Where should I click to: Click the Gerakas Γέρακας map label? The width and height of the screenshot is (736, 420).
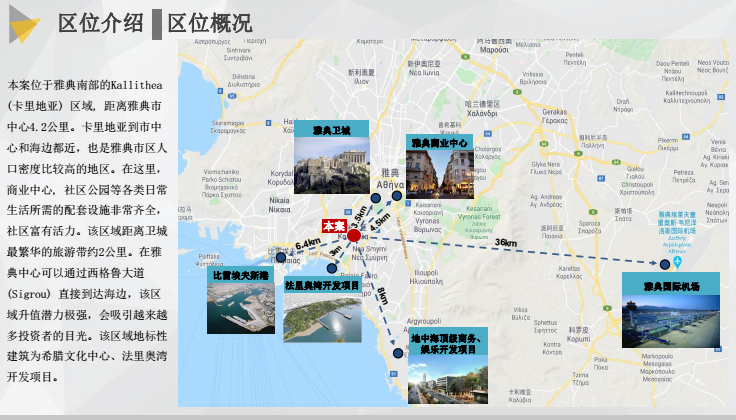[555, 116]
